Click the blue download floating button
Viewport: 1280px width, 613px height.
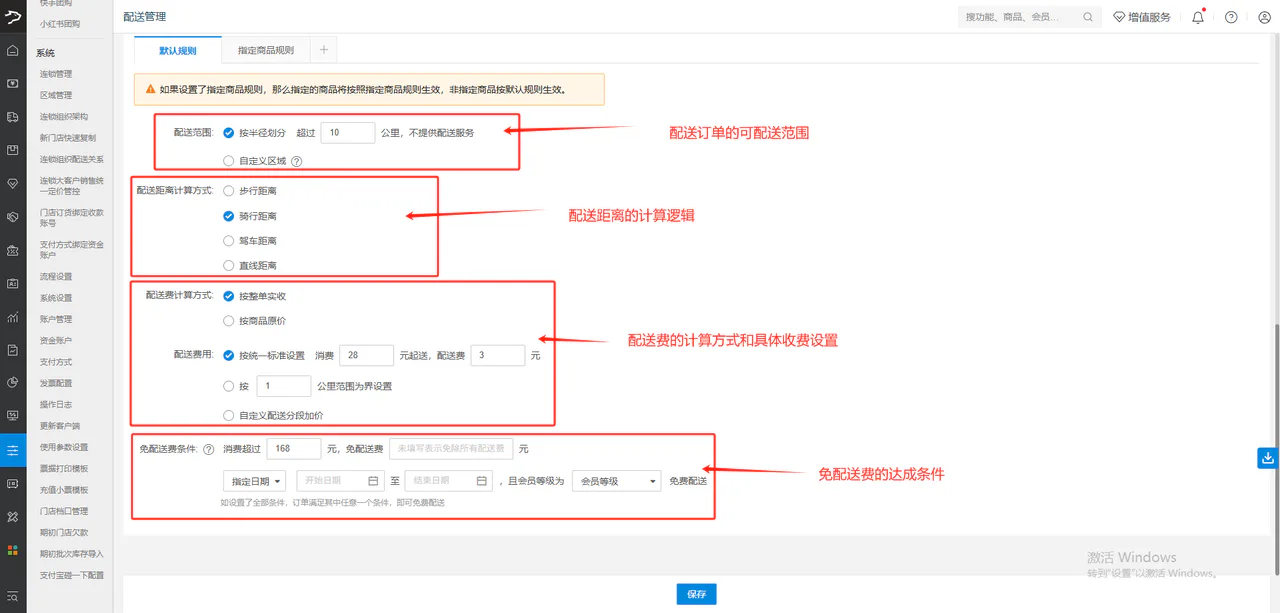(x=1268, y=458)
